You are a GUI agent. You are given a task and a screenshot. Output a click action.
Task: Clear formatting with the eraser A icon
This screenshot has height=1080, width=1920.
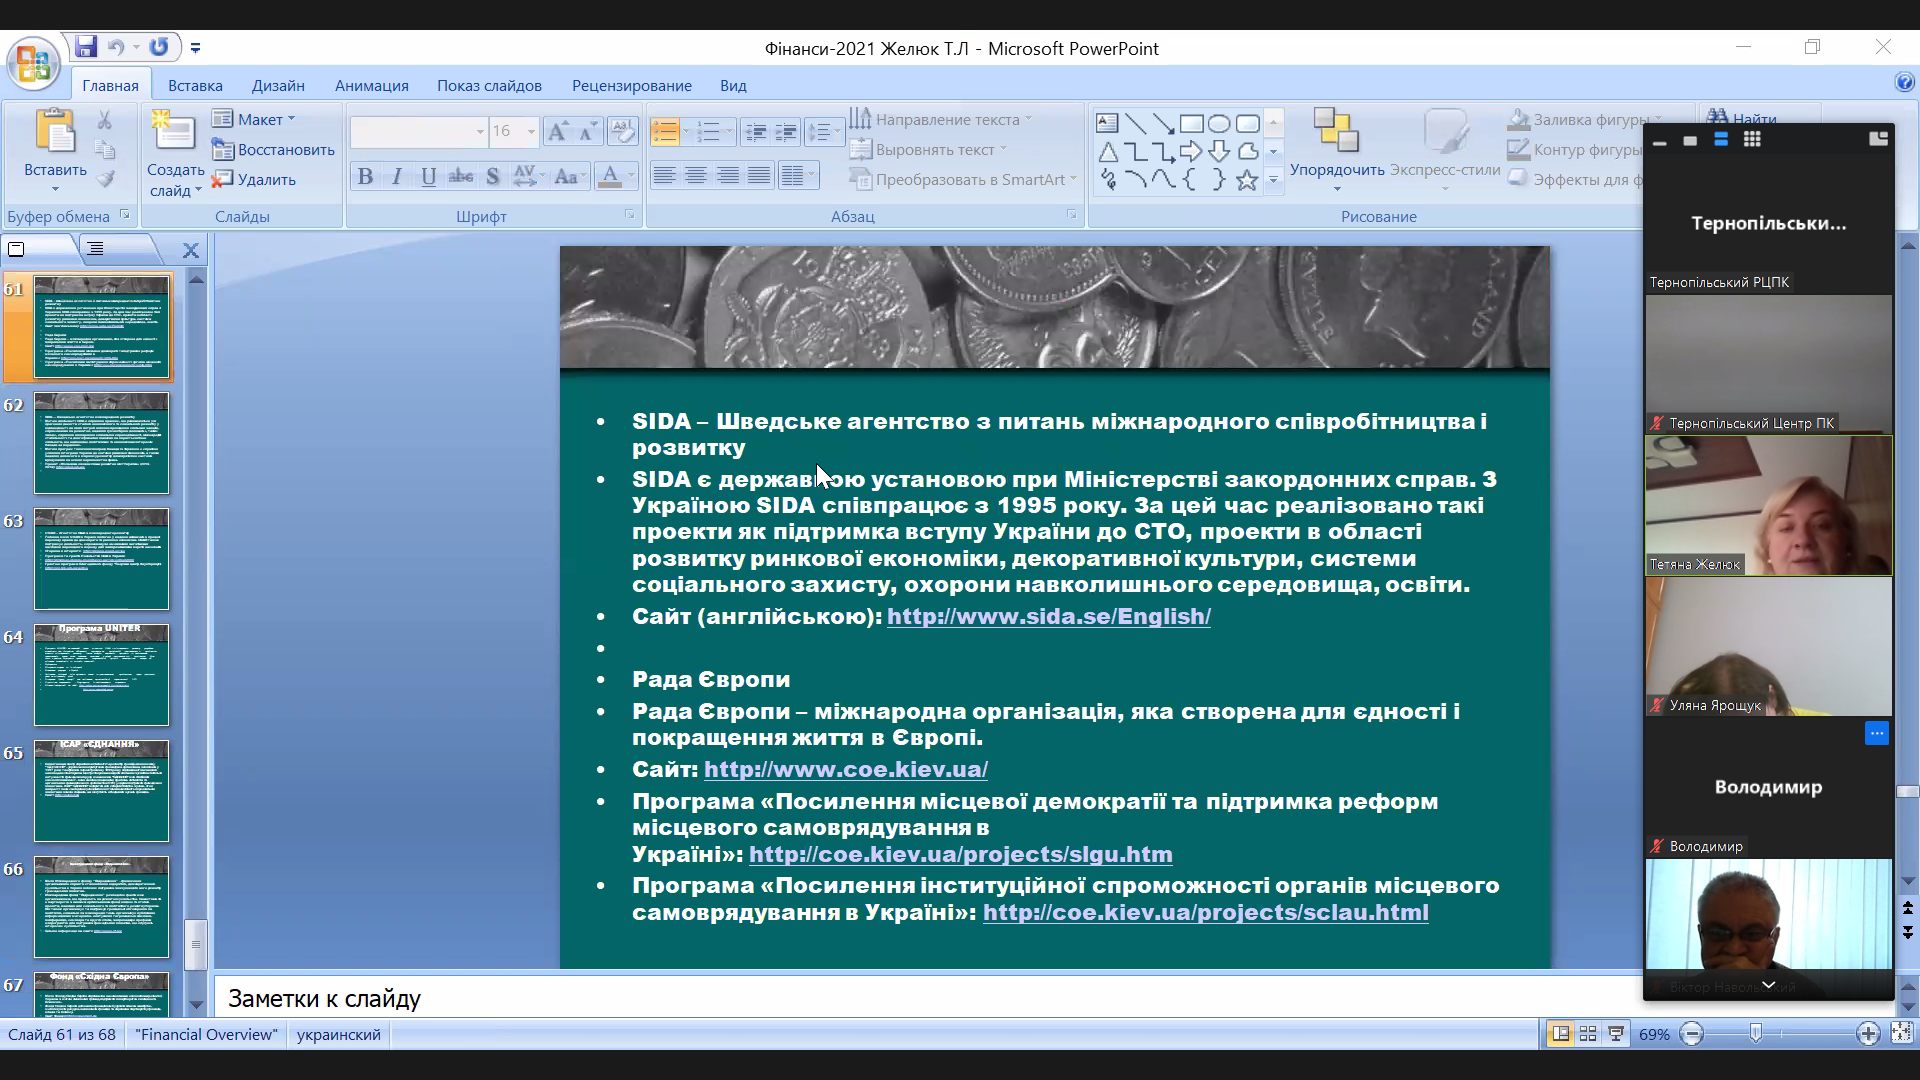click(x=623, y=131)
